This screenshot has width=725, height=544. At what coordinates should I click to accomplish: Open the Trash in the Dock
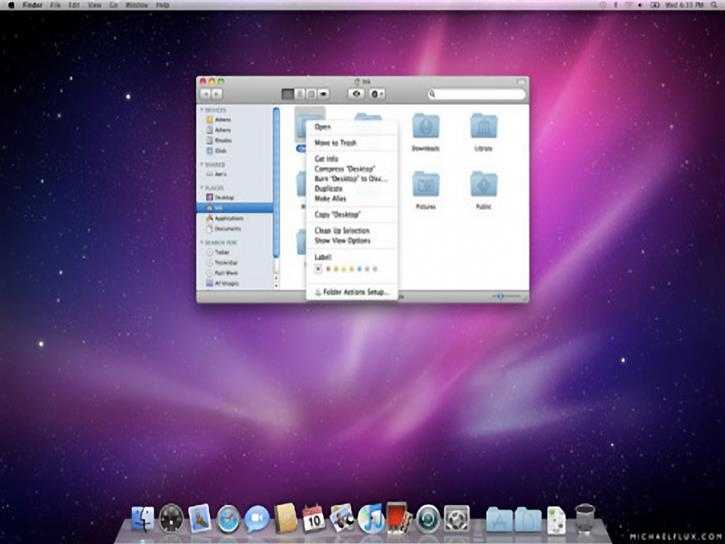[584, 519]
